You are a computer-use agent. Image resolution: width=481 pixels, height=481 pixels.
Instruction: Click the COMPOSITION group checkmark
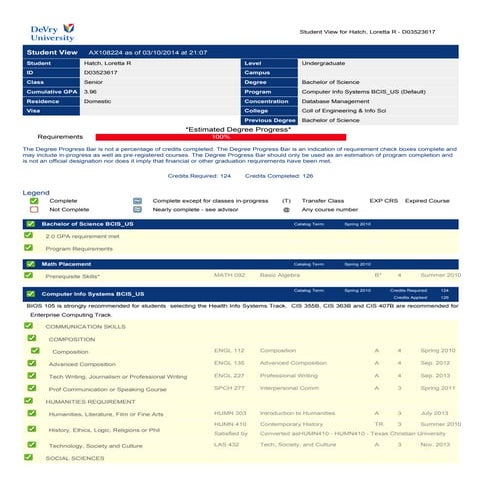32,338
